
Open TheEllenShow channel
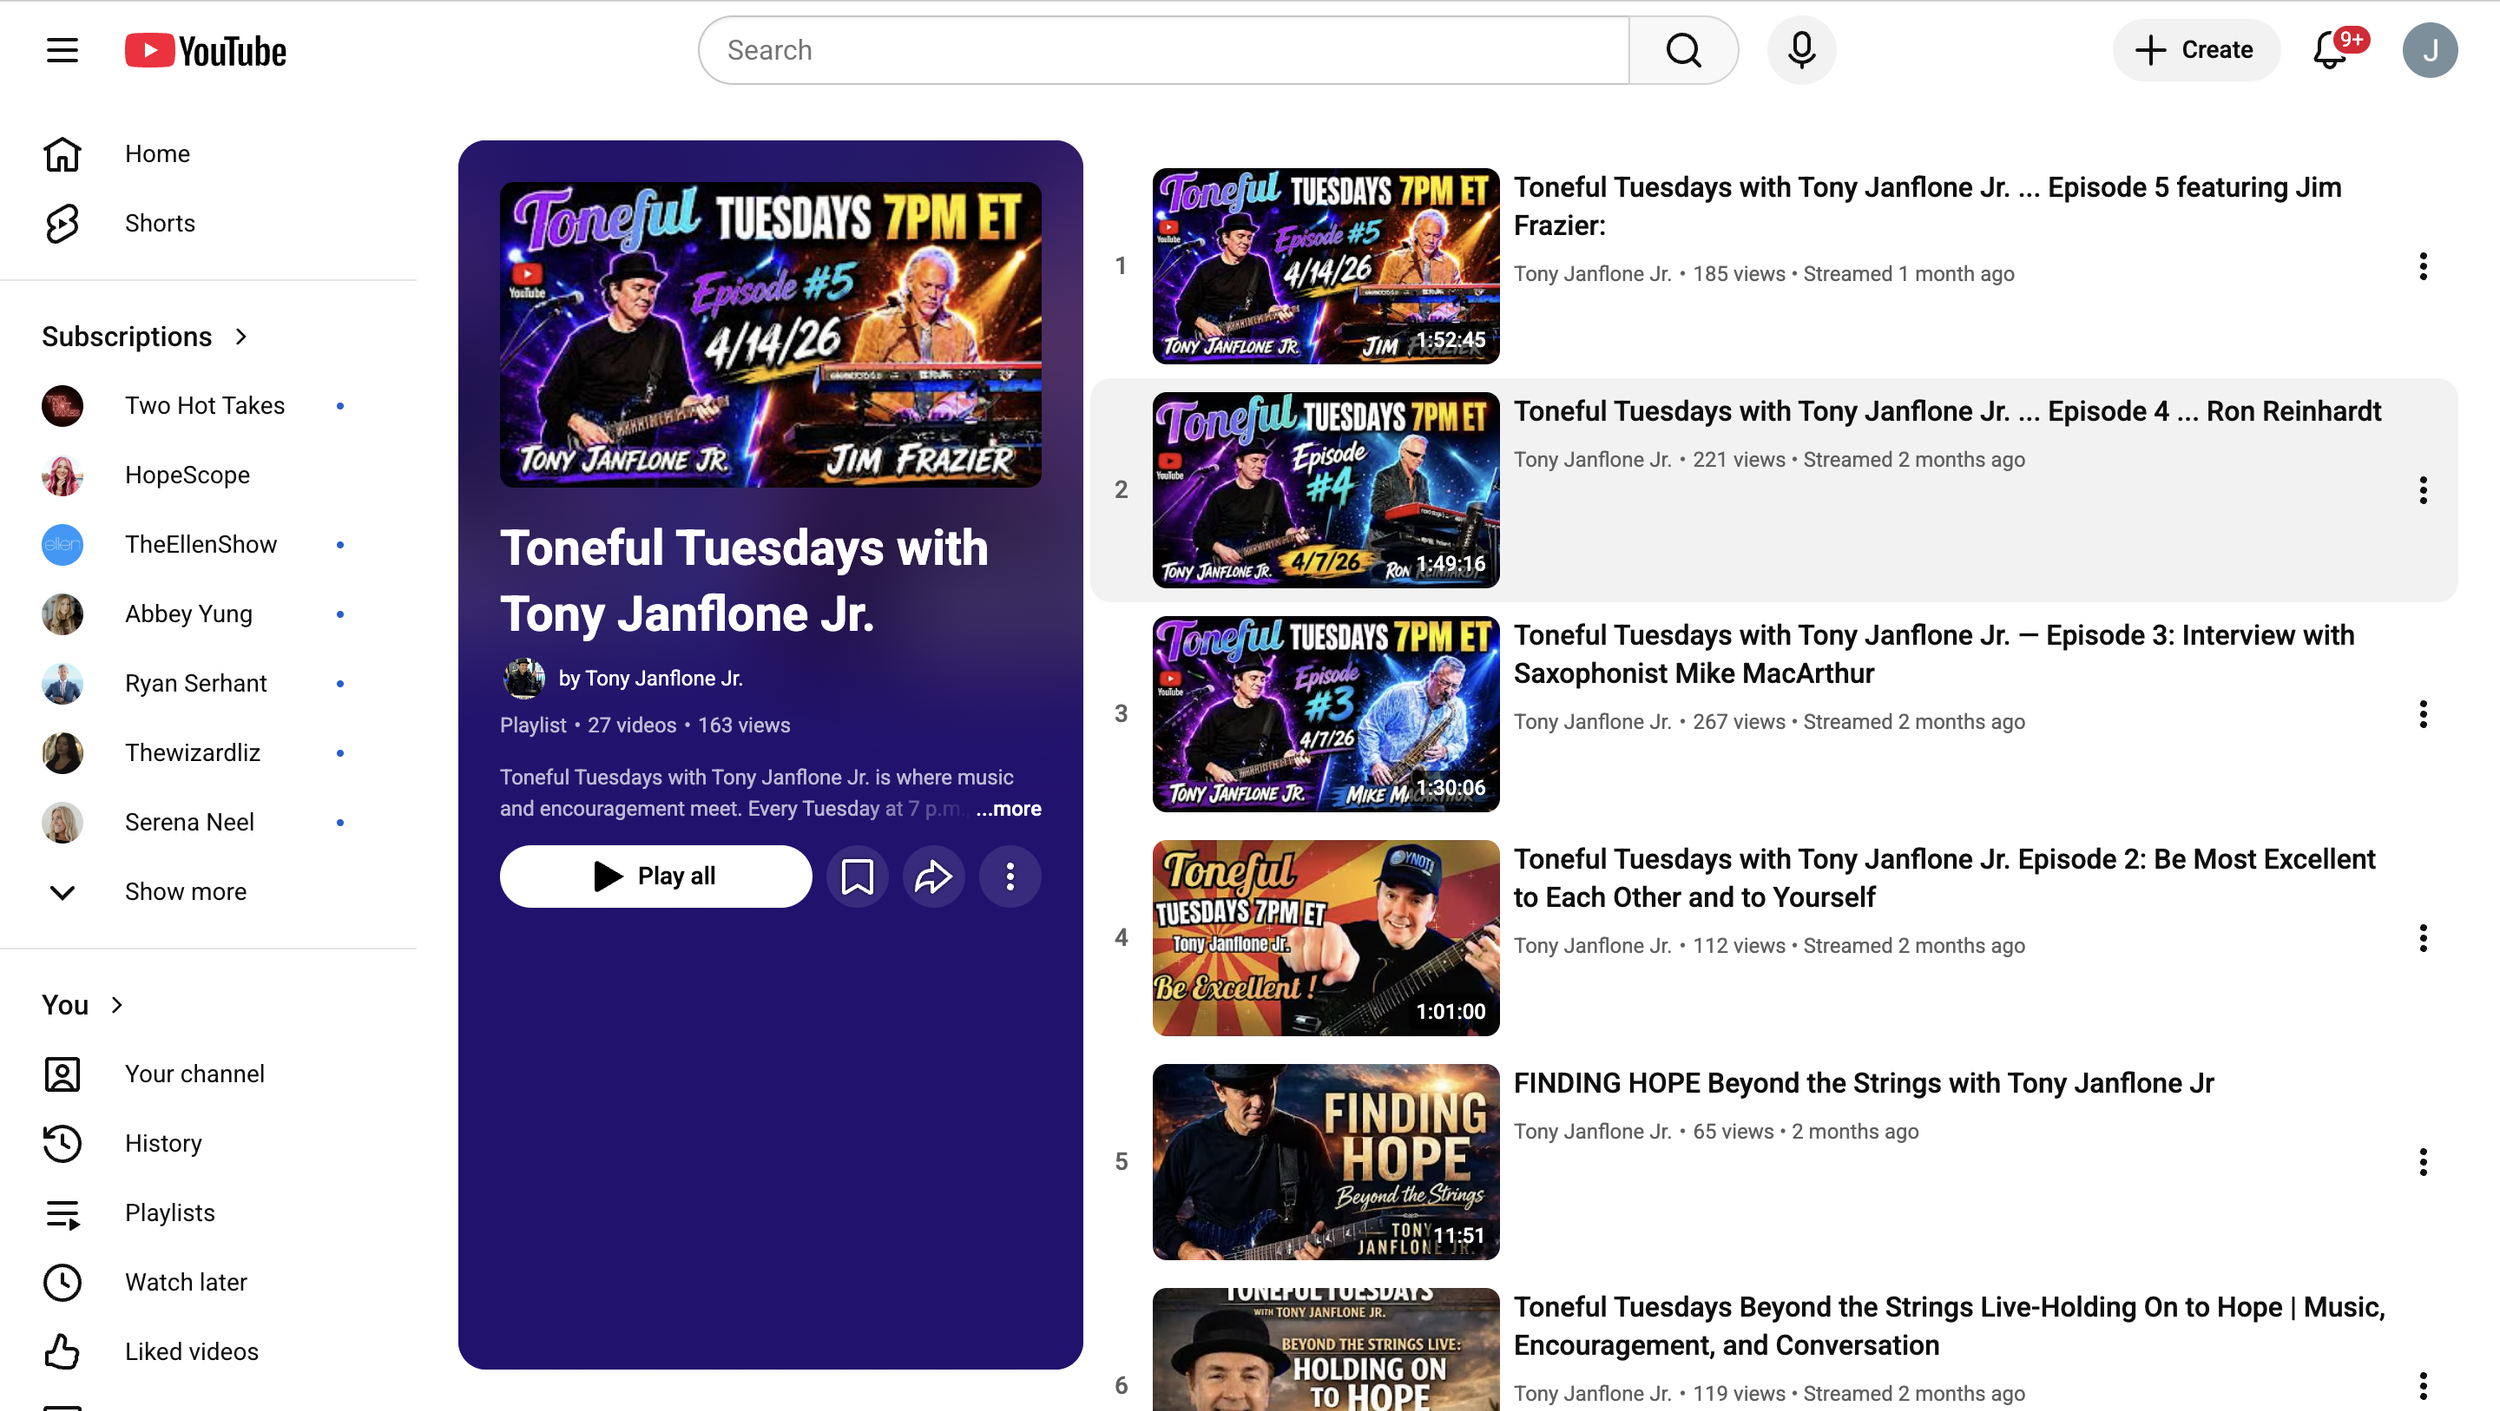point(208,545)
